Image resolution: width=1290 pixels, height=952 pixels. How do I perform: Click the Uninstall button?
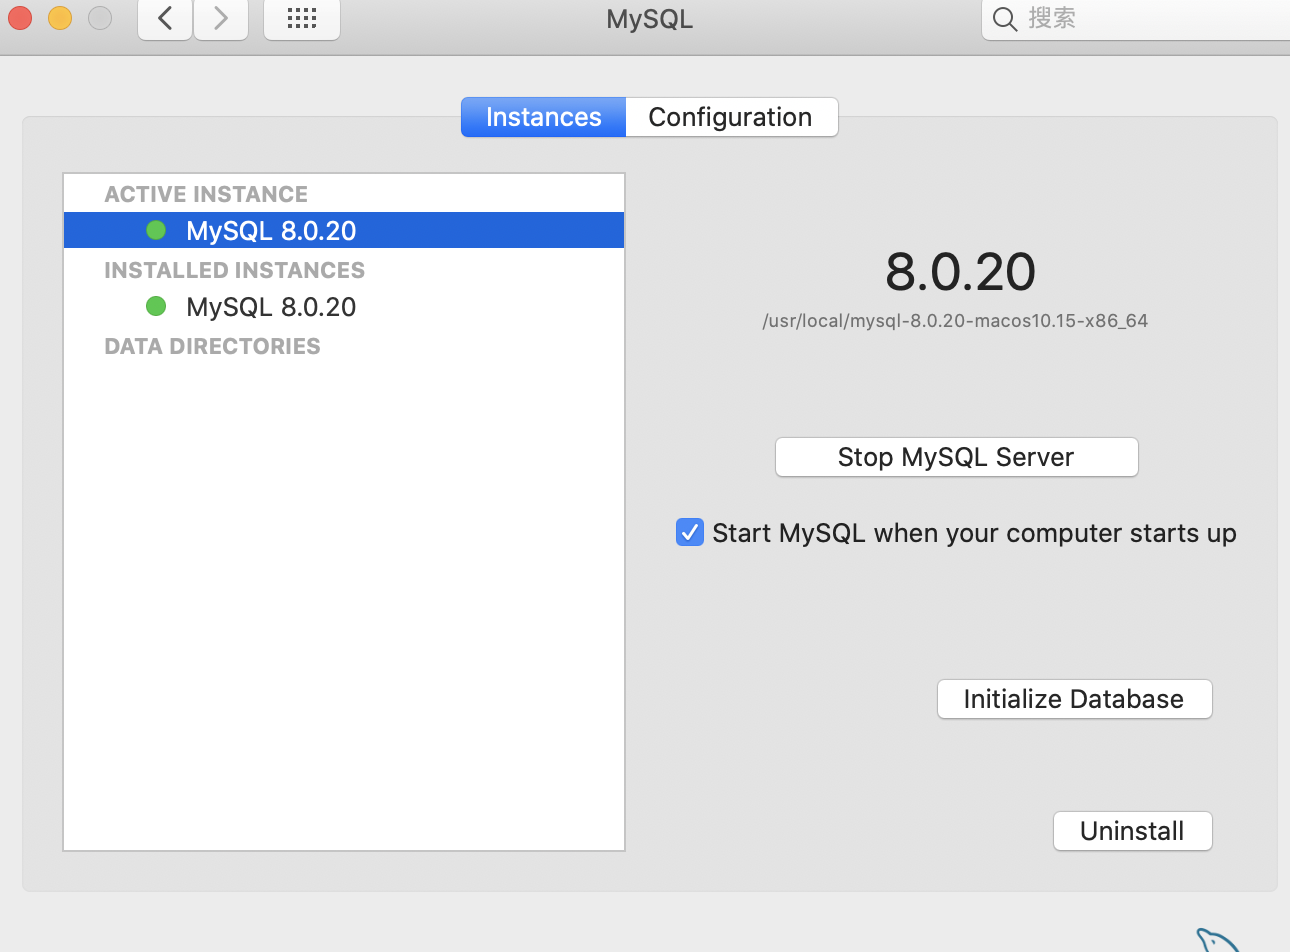point(1132,830)
